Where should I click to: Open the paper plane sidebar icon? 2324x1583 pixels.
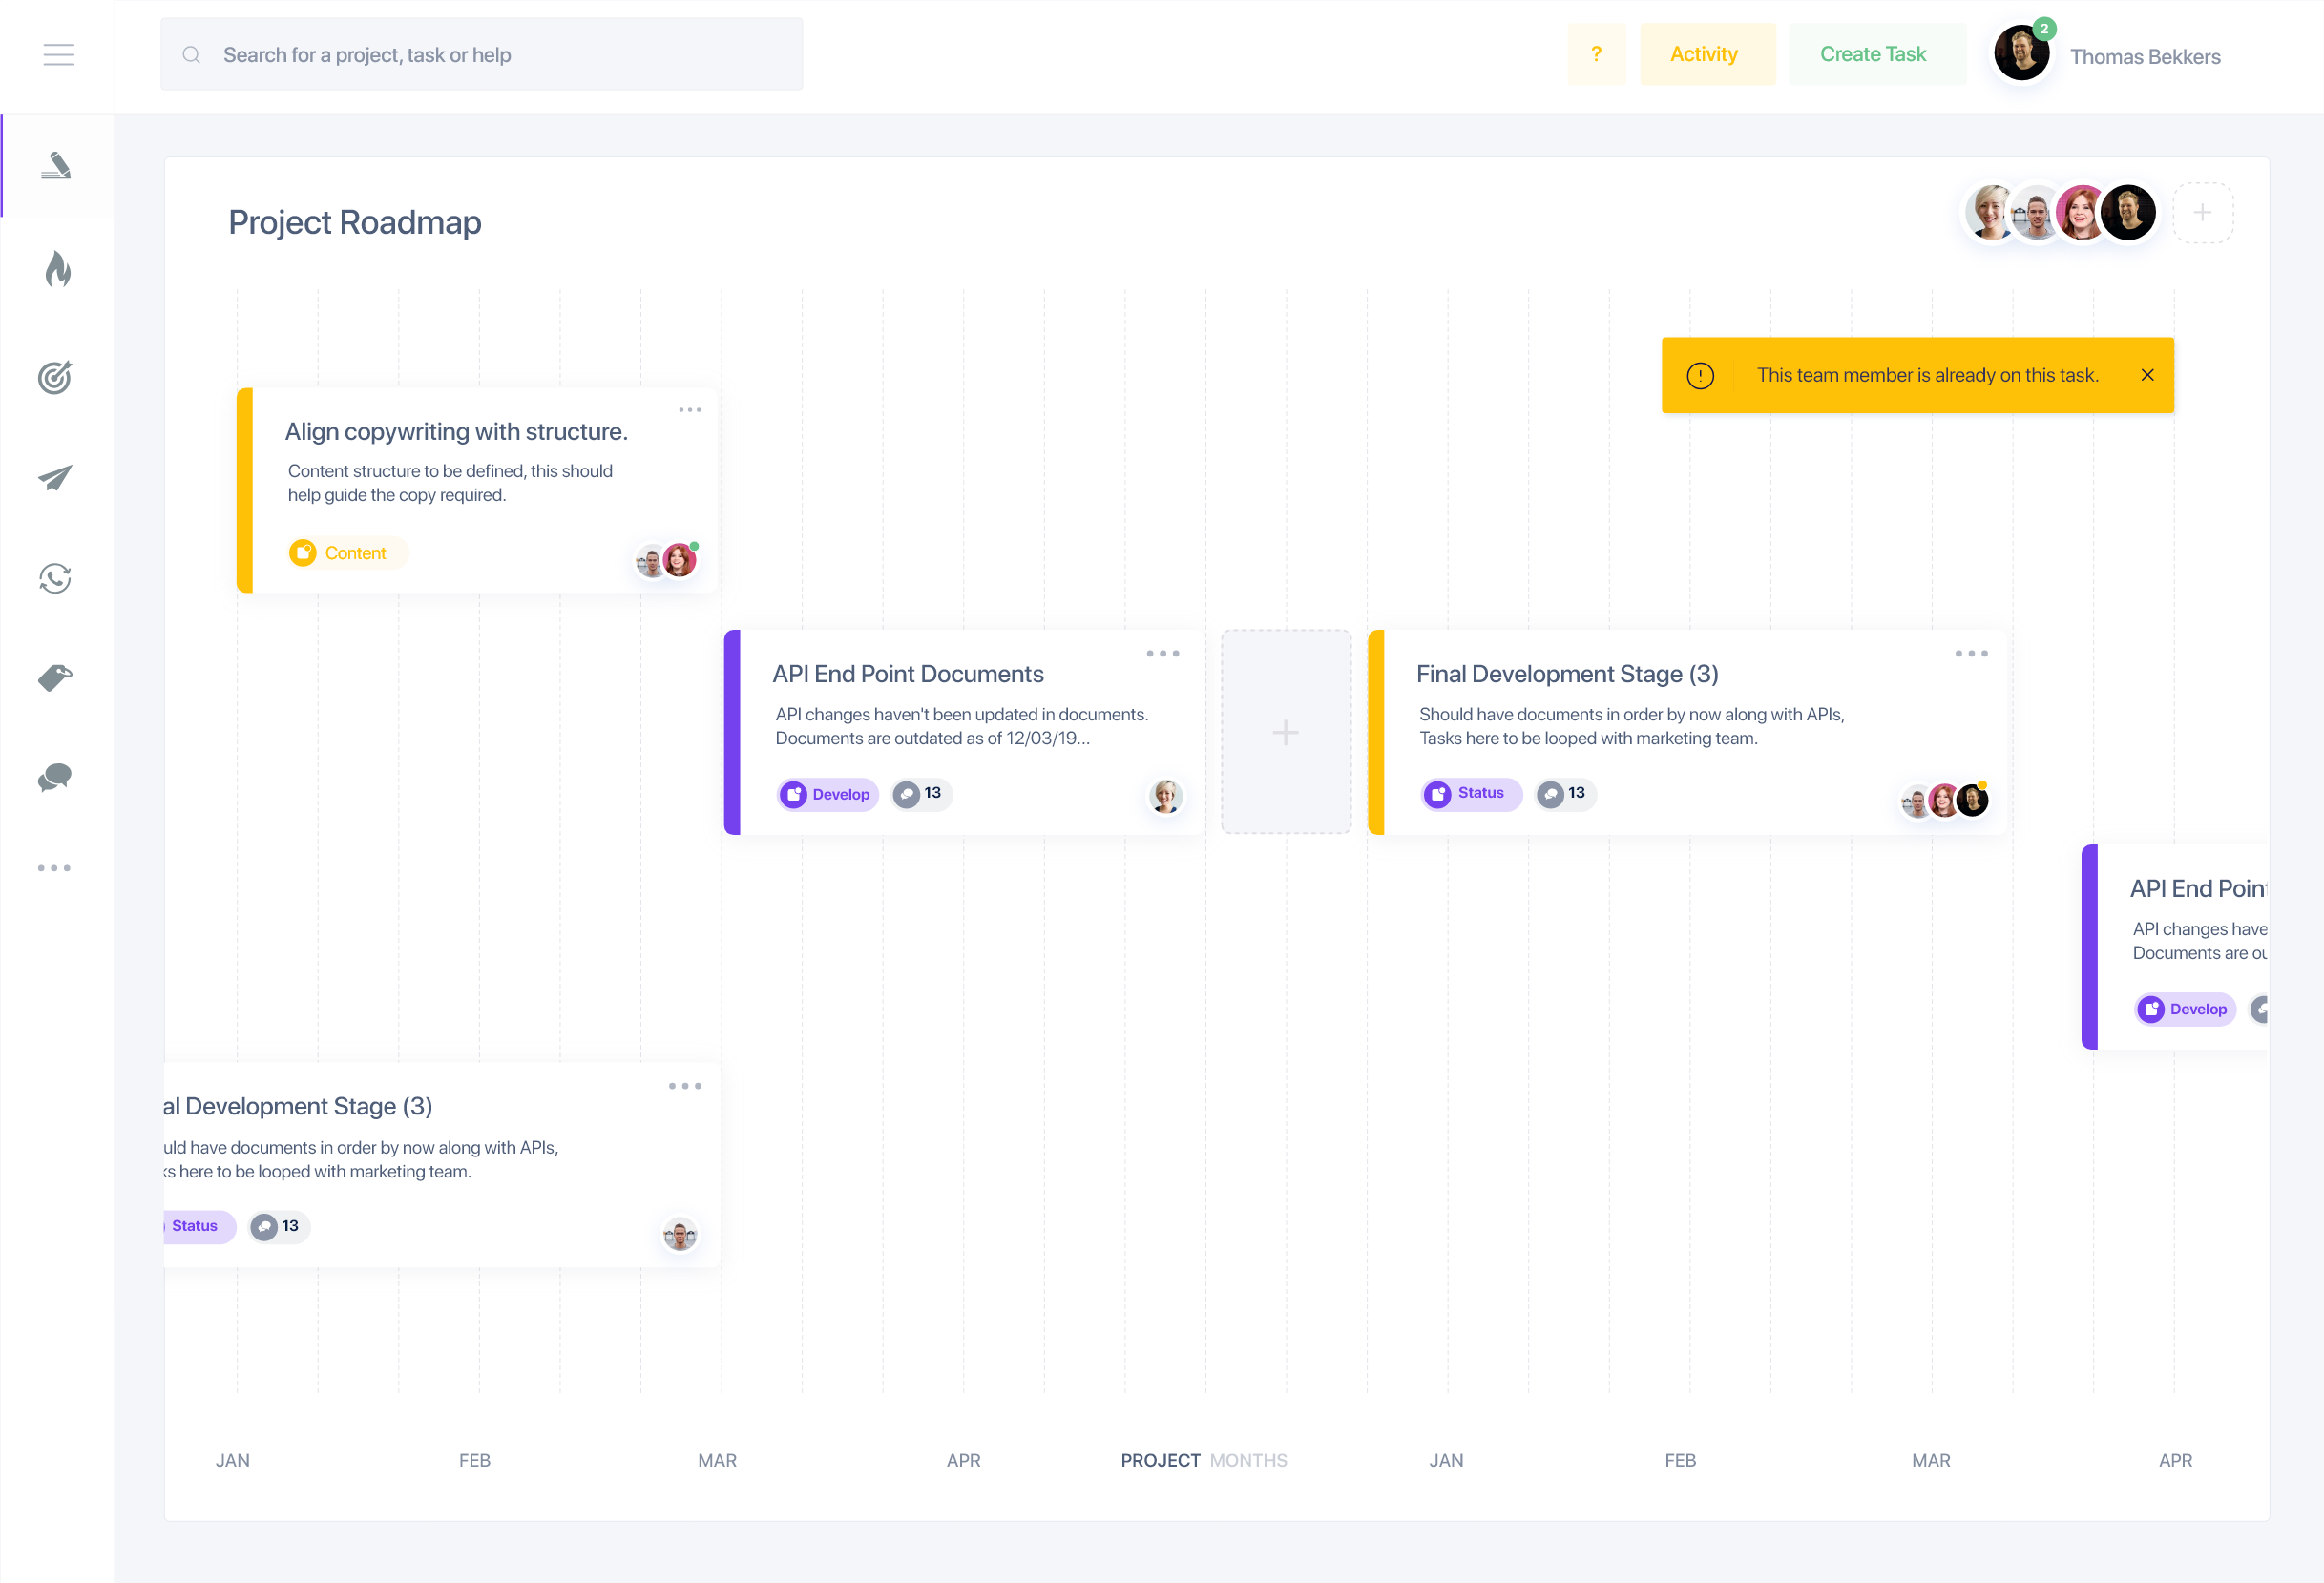coord(55,477)
